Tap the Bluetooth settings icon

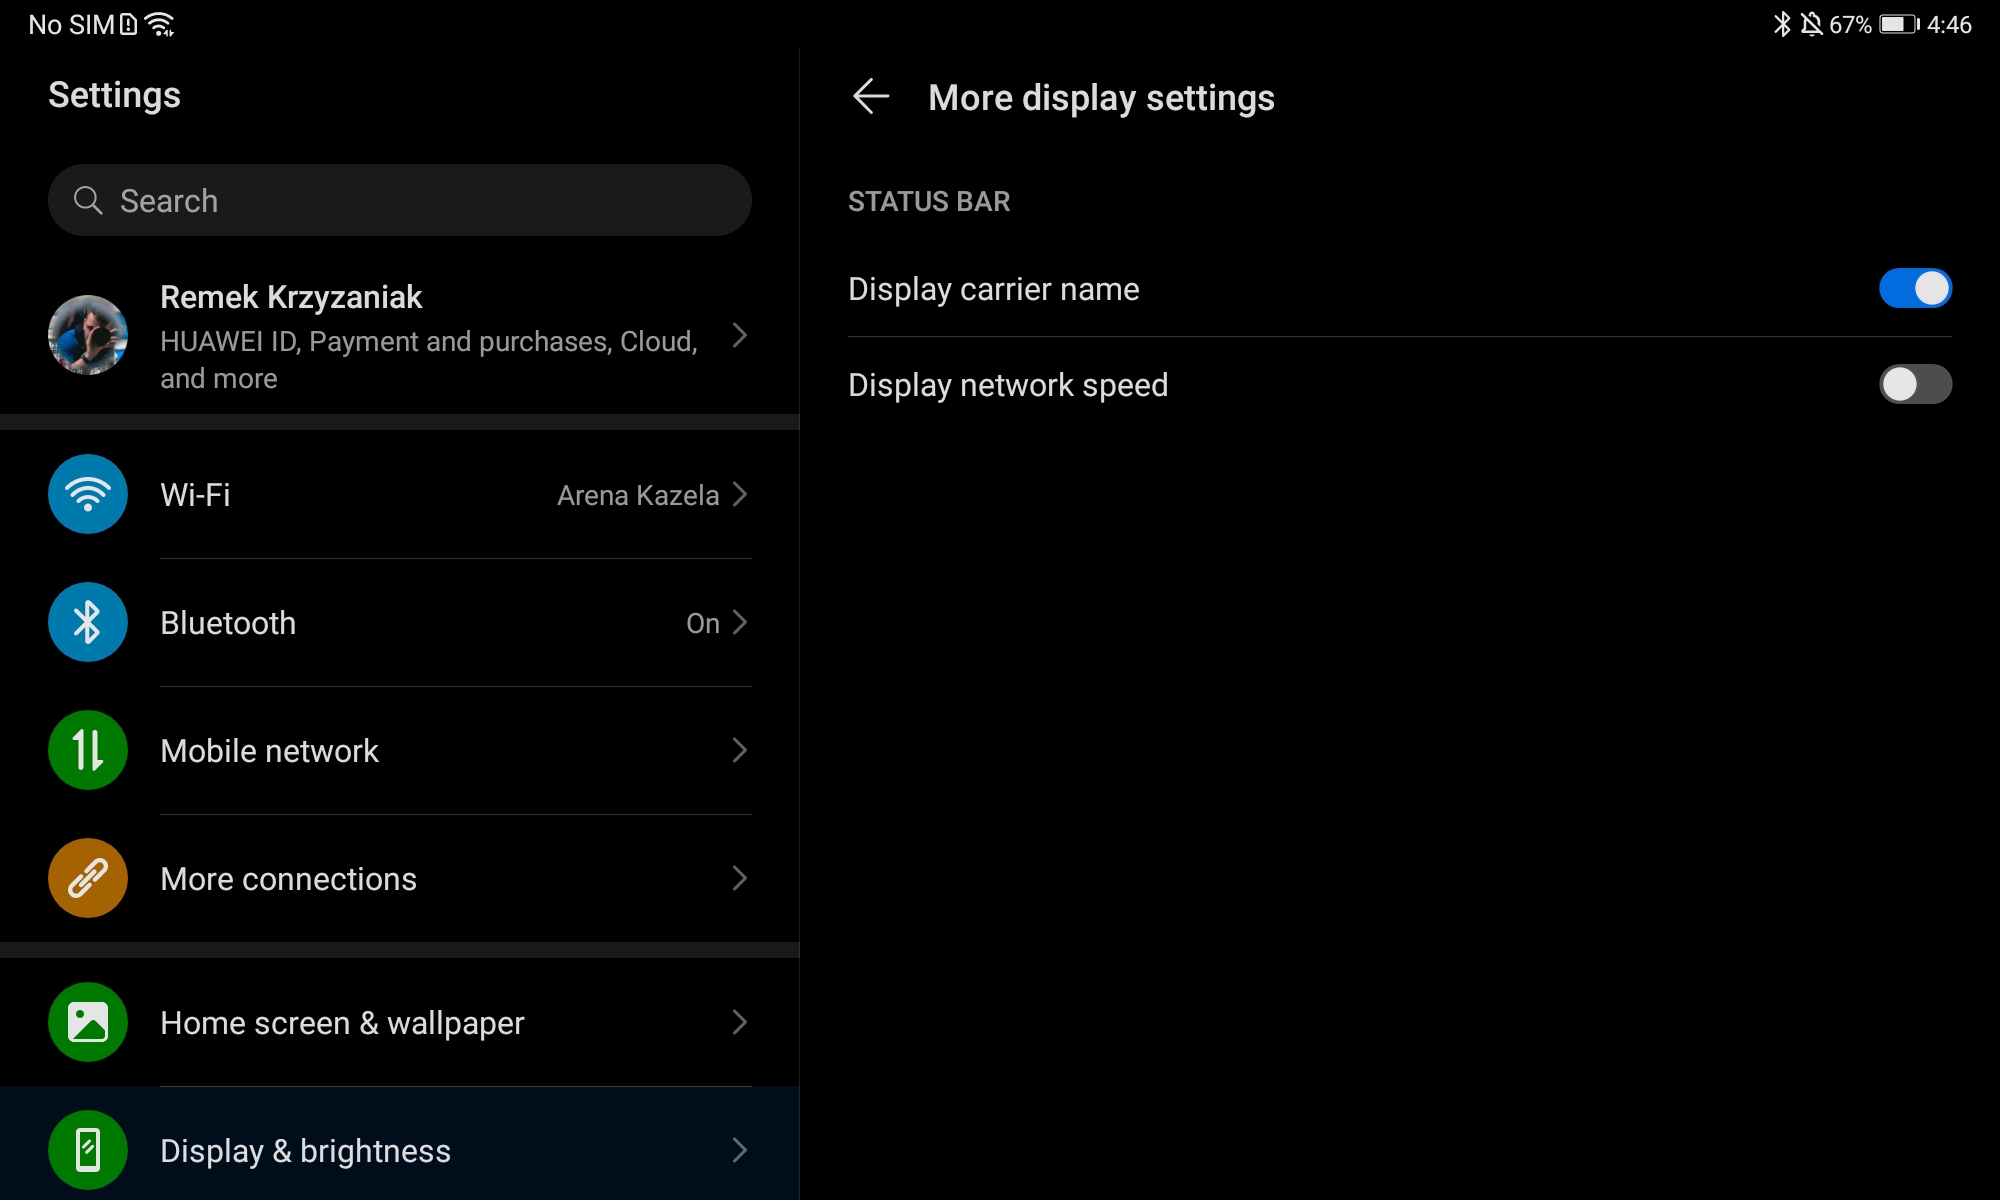88,622
